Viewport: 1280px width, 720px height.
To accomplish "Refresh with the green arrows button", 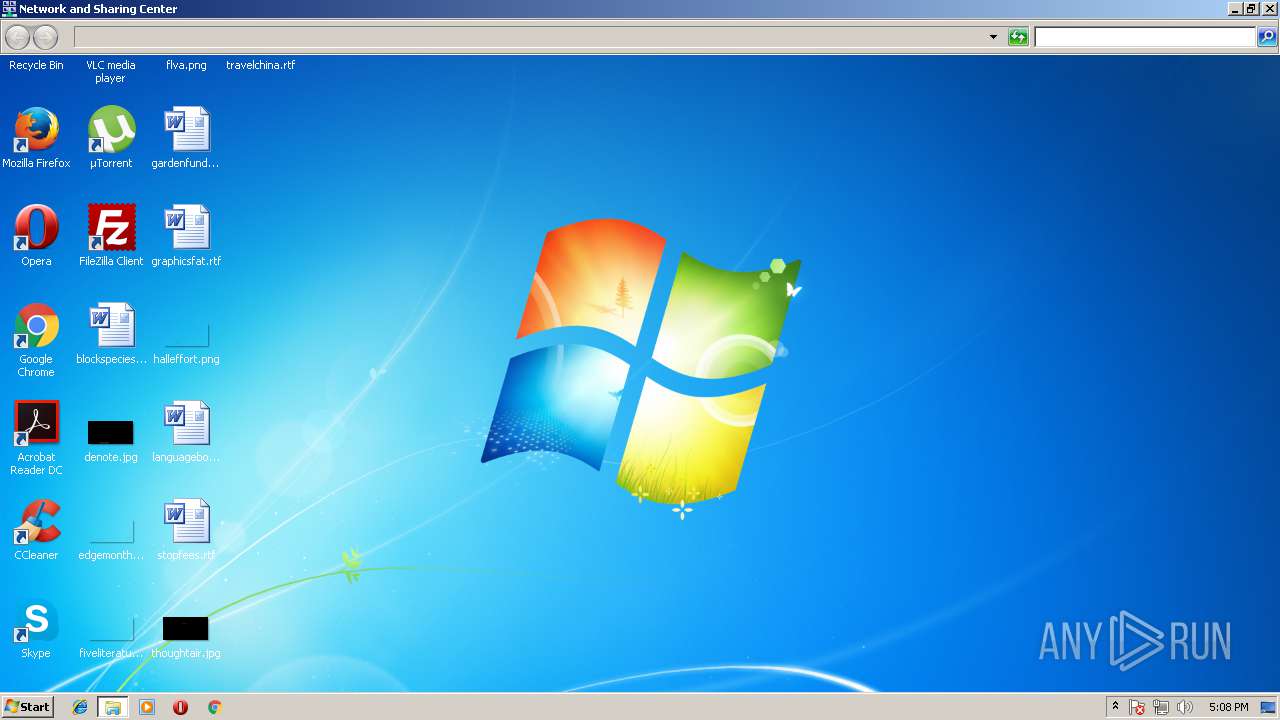I will click(1018, 37).
